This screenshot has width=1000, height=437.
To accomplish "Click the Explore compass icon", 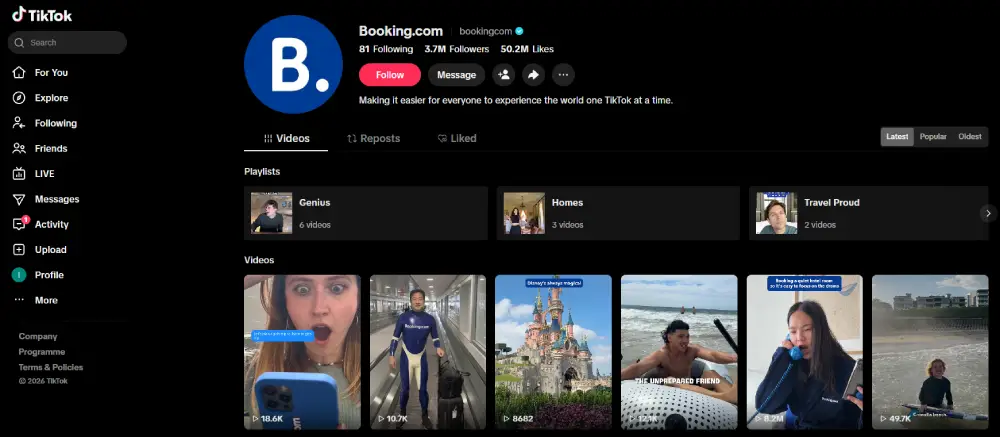I will pyautogui.click(x=19, y=98).
